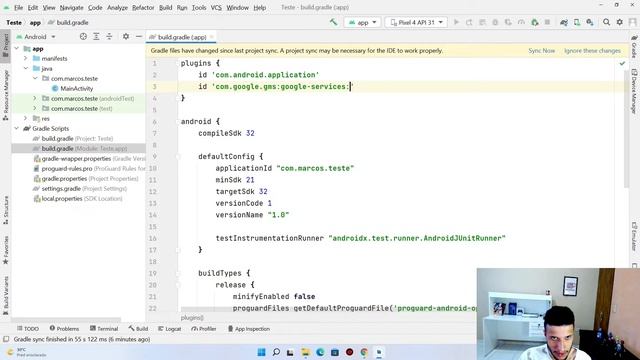Viewport: 640px width, 360px height.
Task: Click the Profile app icon
Action: click(521, 22)
